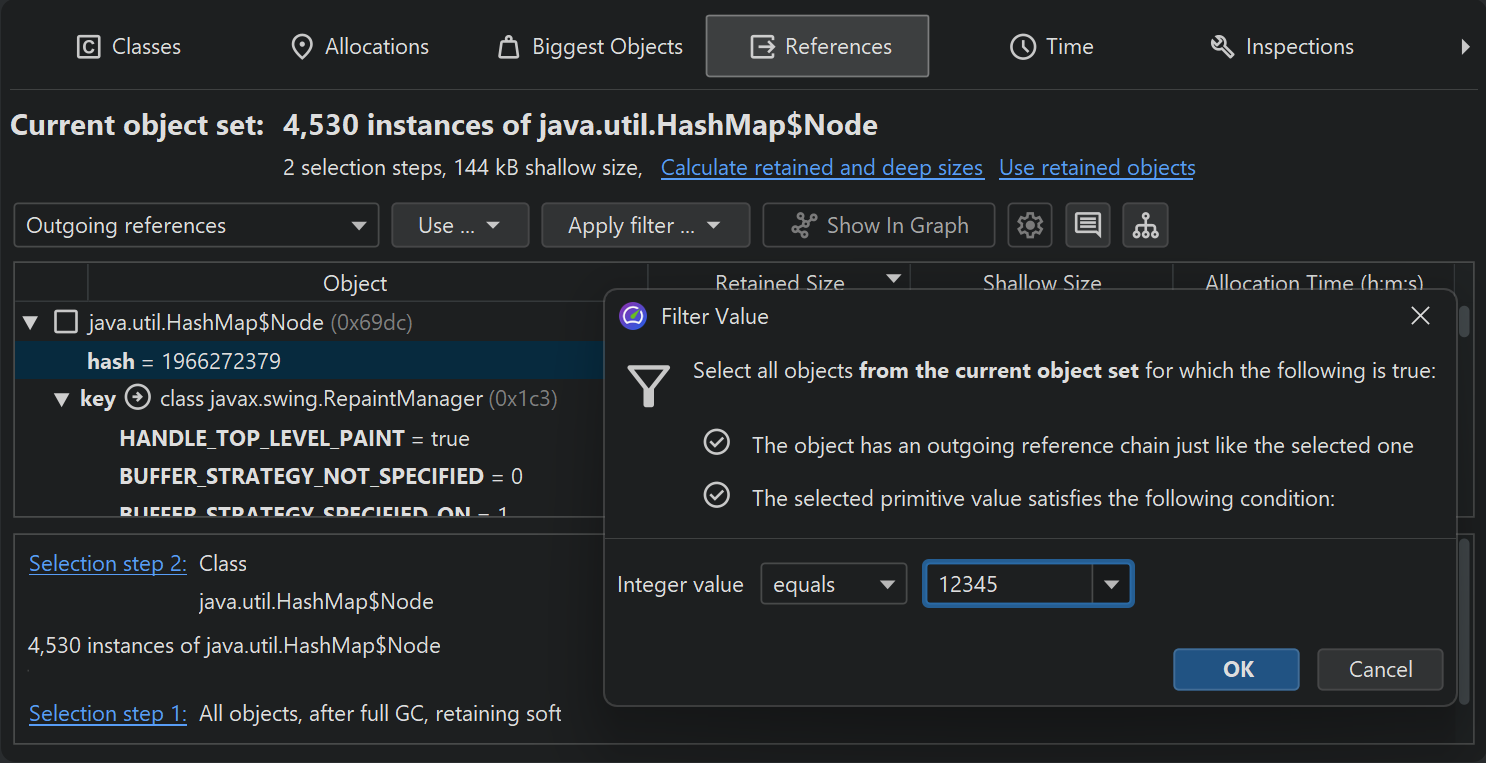Viewport: 1486px width, 763px height.
Task: Click Show In Graph button
Action: (x=878, y=225)
